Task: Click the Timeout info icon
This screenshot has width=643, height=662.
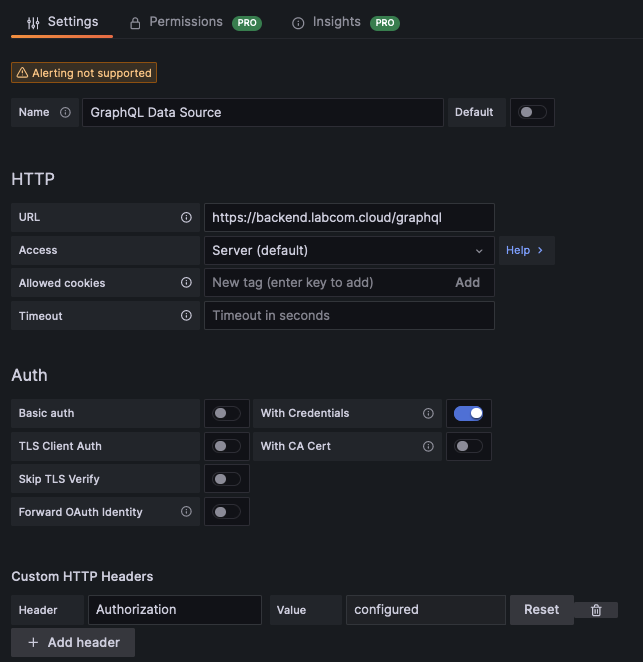Action: 186,316
